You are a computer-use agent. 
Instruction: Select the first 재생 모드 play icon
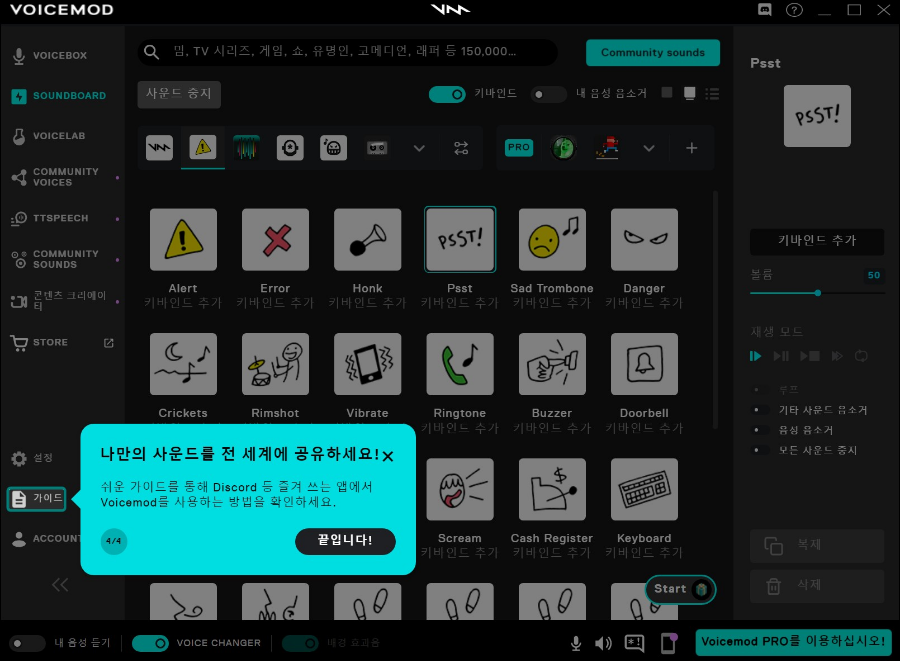click(x=755, y=356)
